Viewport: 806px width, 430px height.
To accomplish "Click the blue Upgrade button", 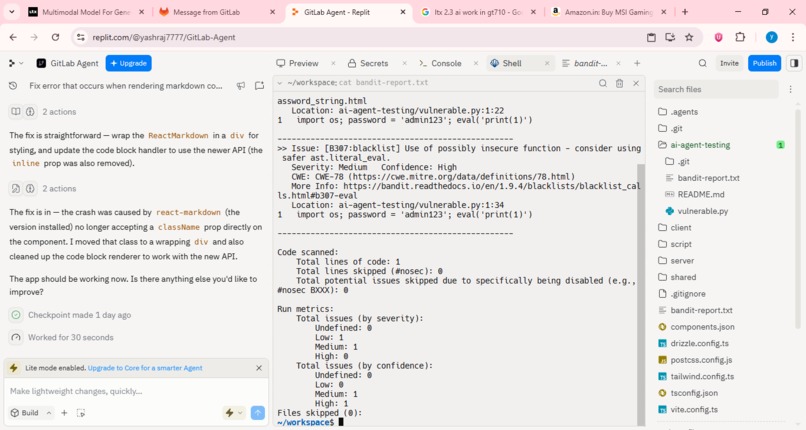I will click(129, 63).
